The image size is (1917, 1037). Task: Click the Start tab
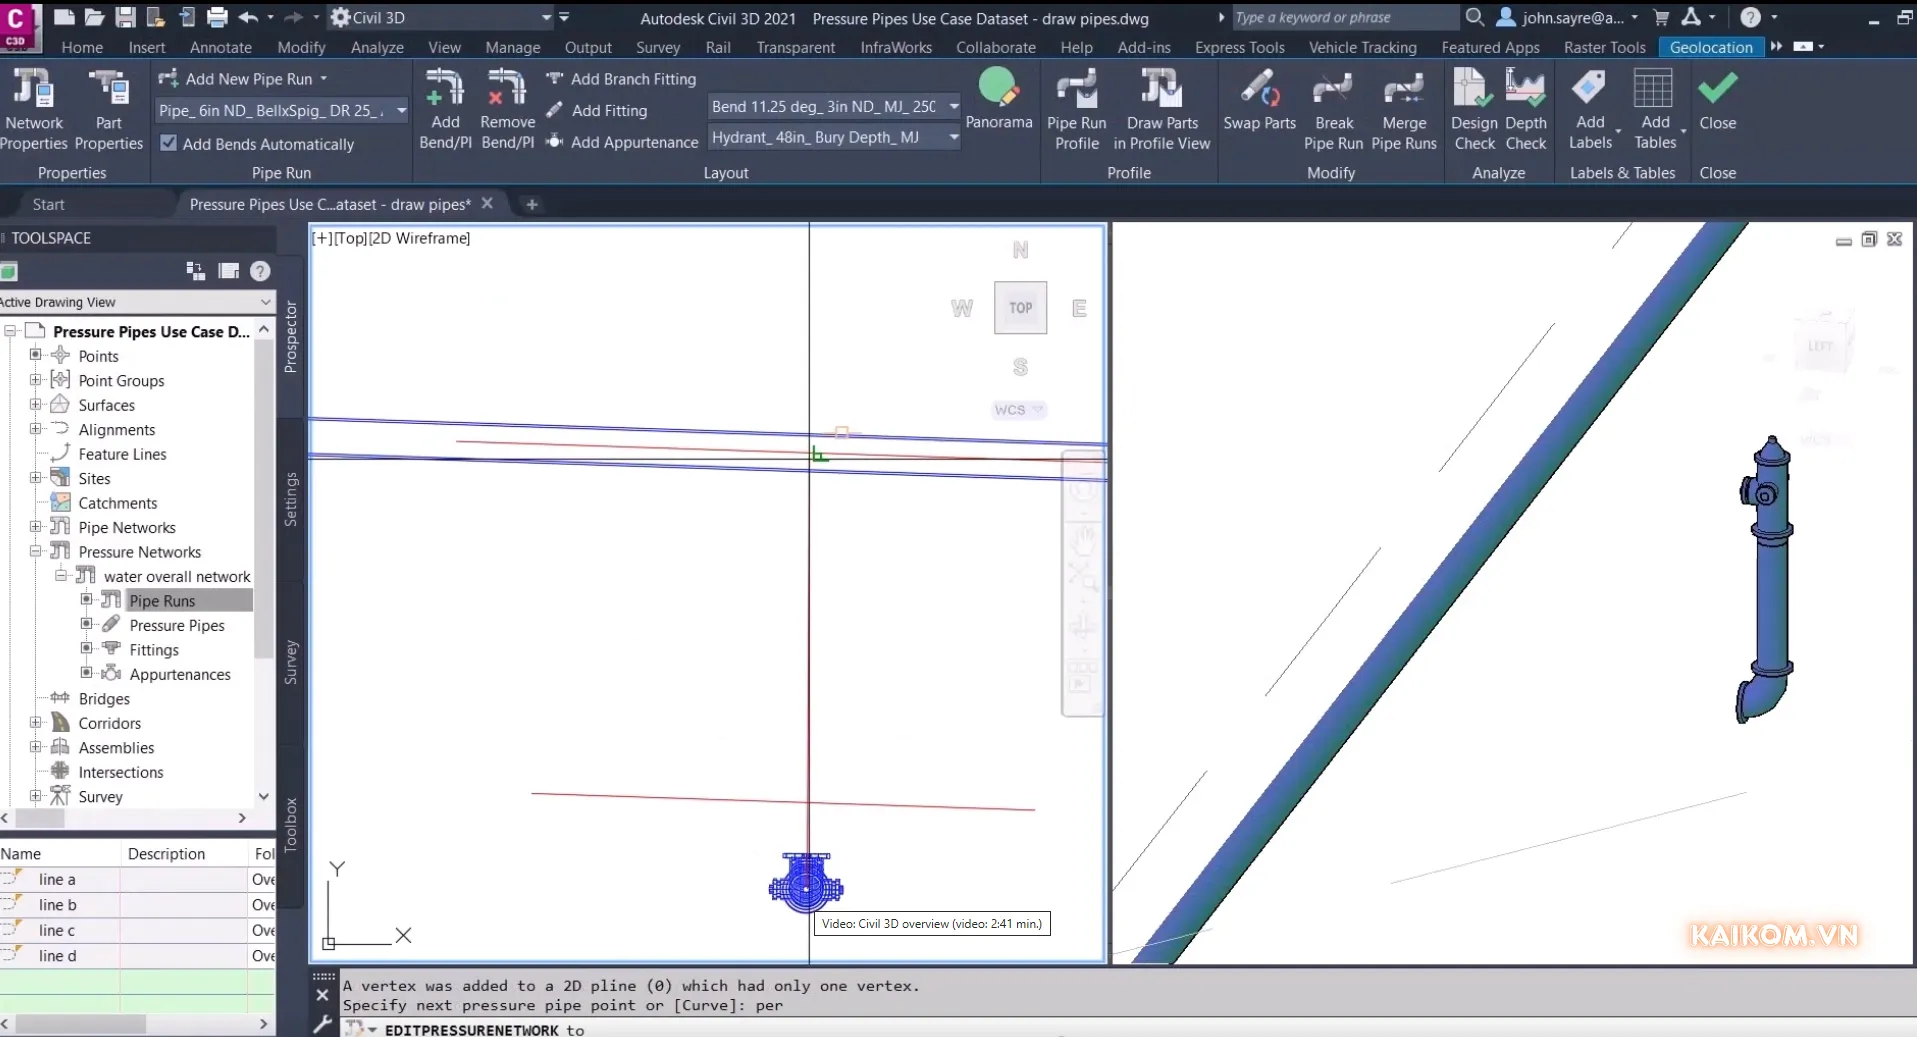(47, 204)
